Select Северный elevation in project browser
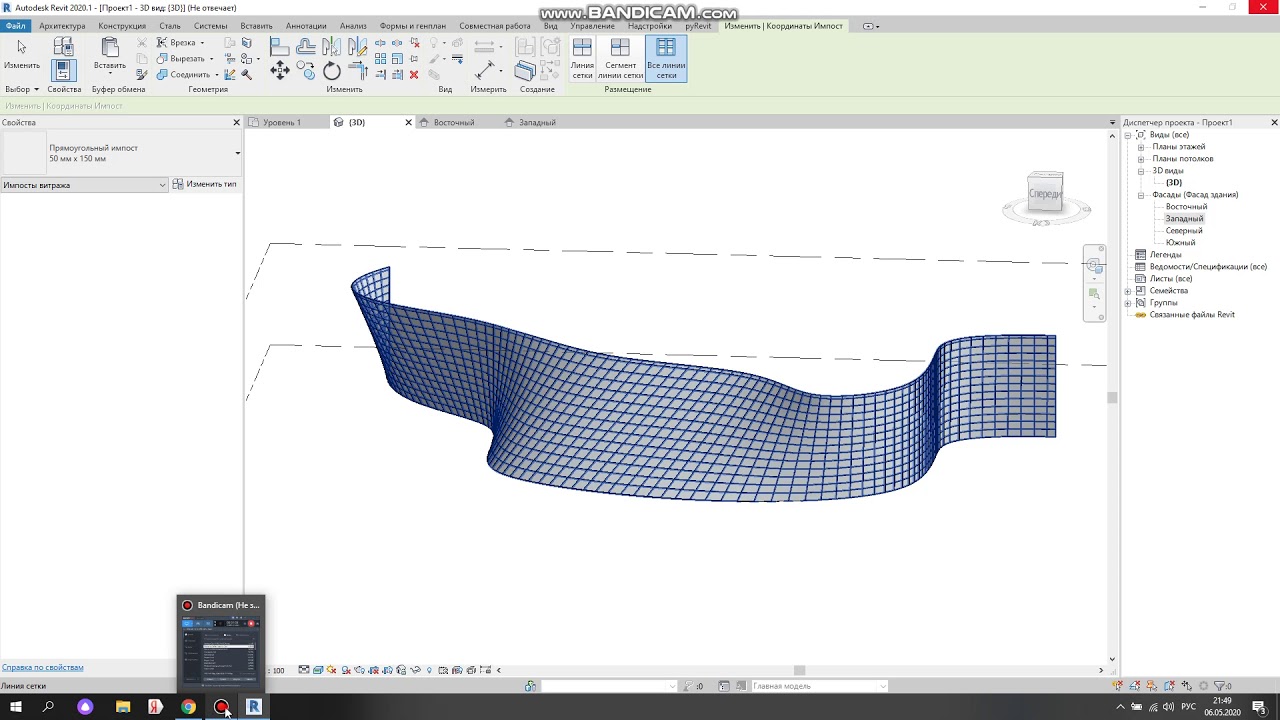Image resolution: width=1280 pixels, height=720 pixels. [x=1184, y=231]
